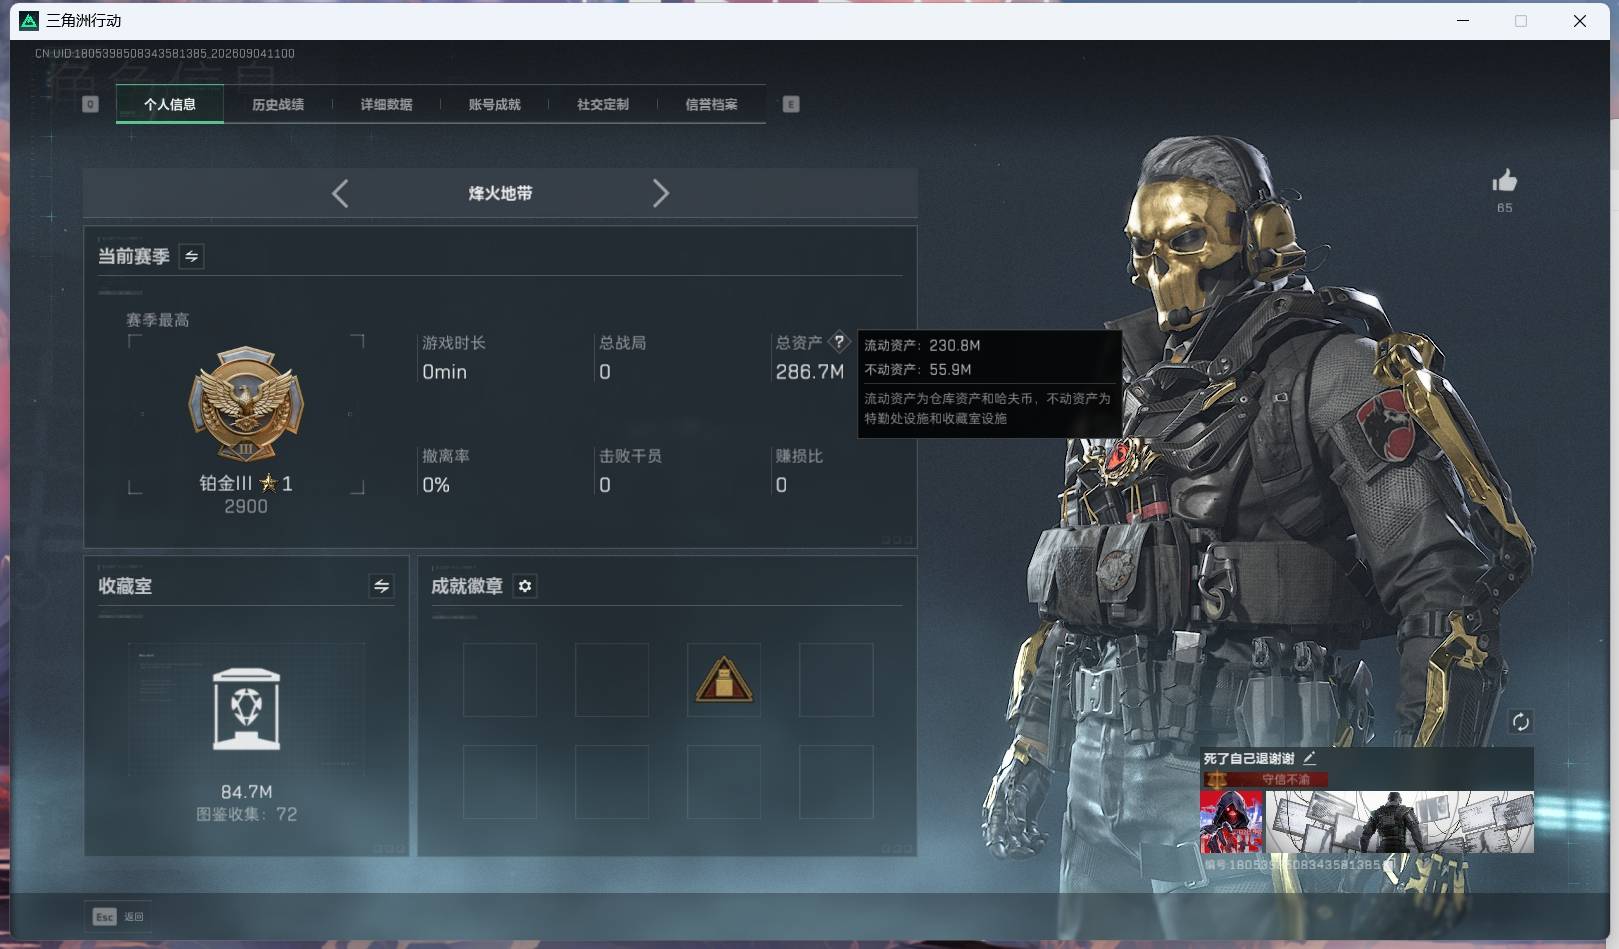Viewport: 1619px width, 949px height.
Task: Open the 收藏室 display case icon
Action: pyautogui.click(x=246, y=709)
